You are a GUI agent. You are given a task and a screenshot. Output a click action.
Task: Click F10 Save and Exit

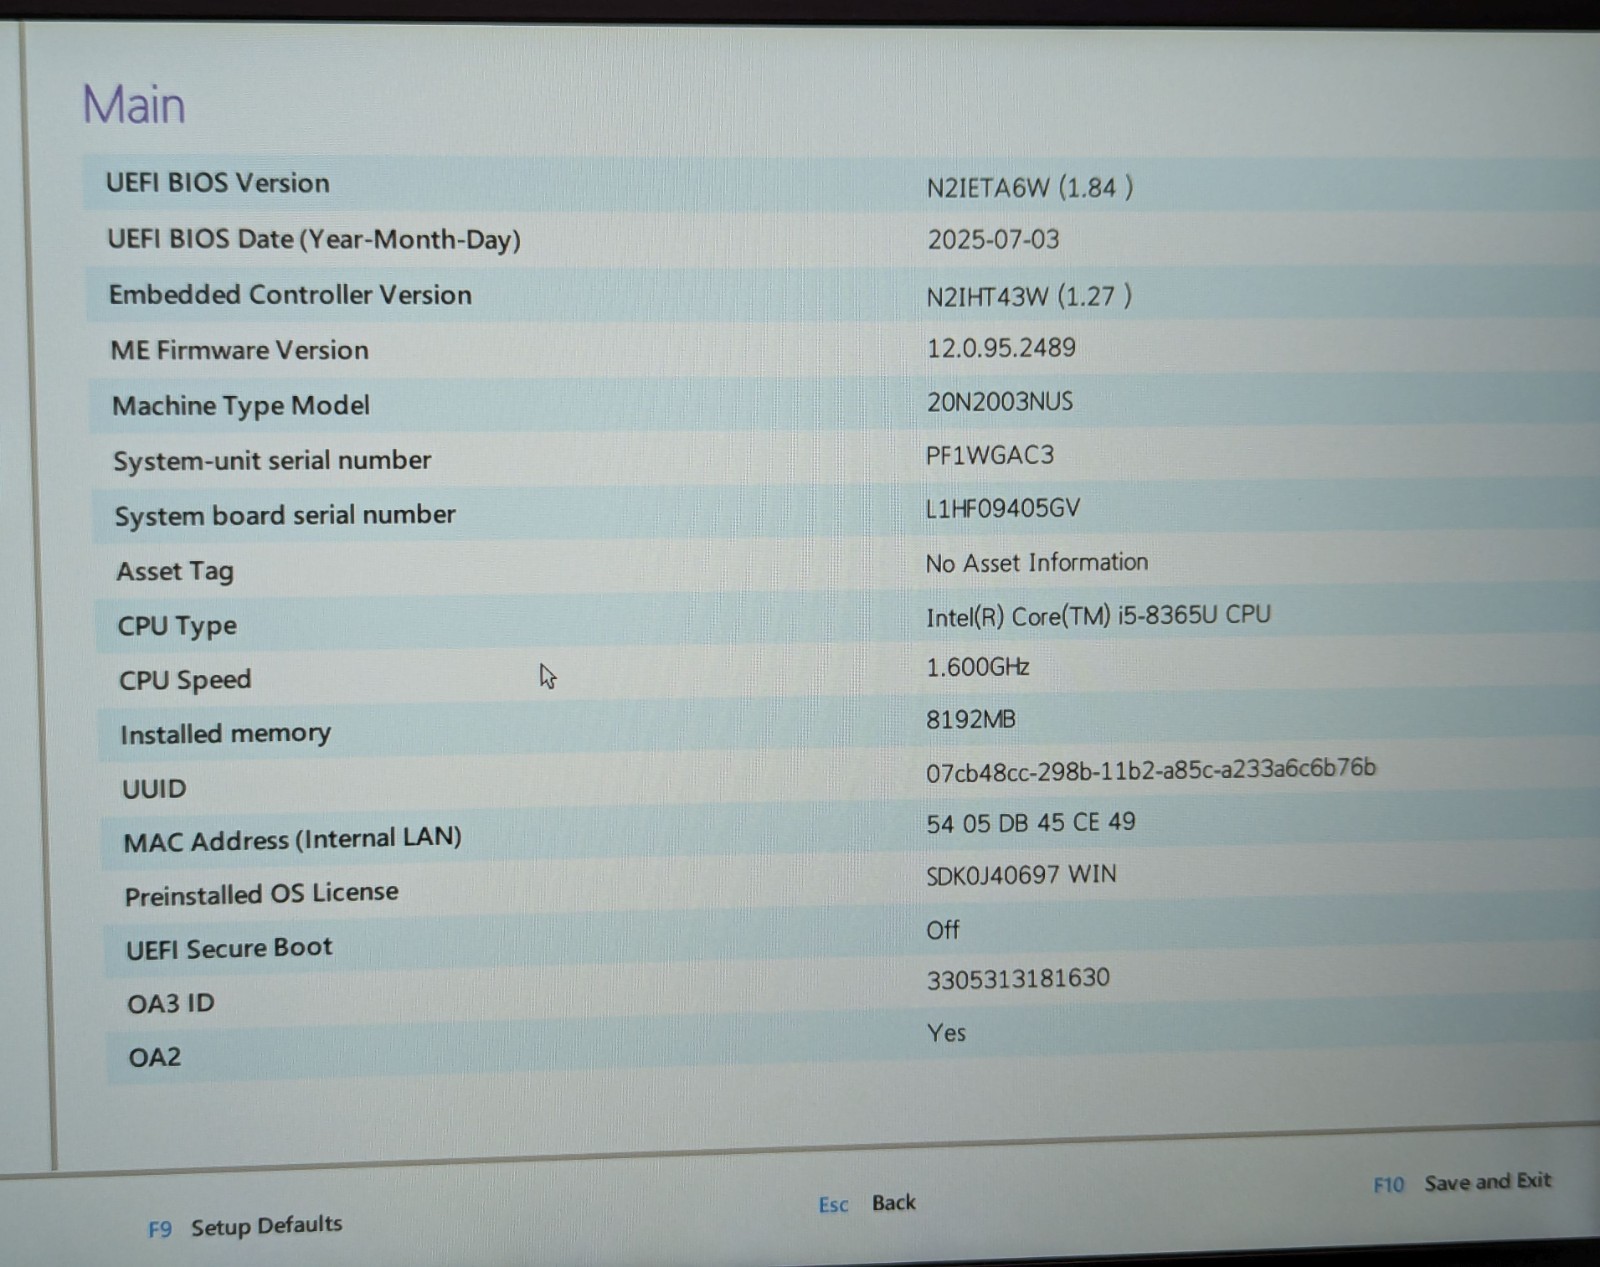(1462, 1182)
